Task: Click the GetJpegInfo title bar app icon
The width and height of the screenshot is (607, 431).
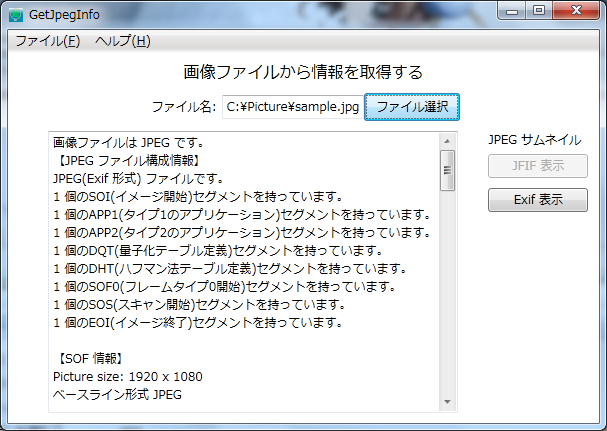Action: point(16,15)
